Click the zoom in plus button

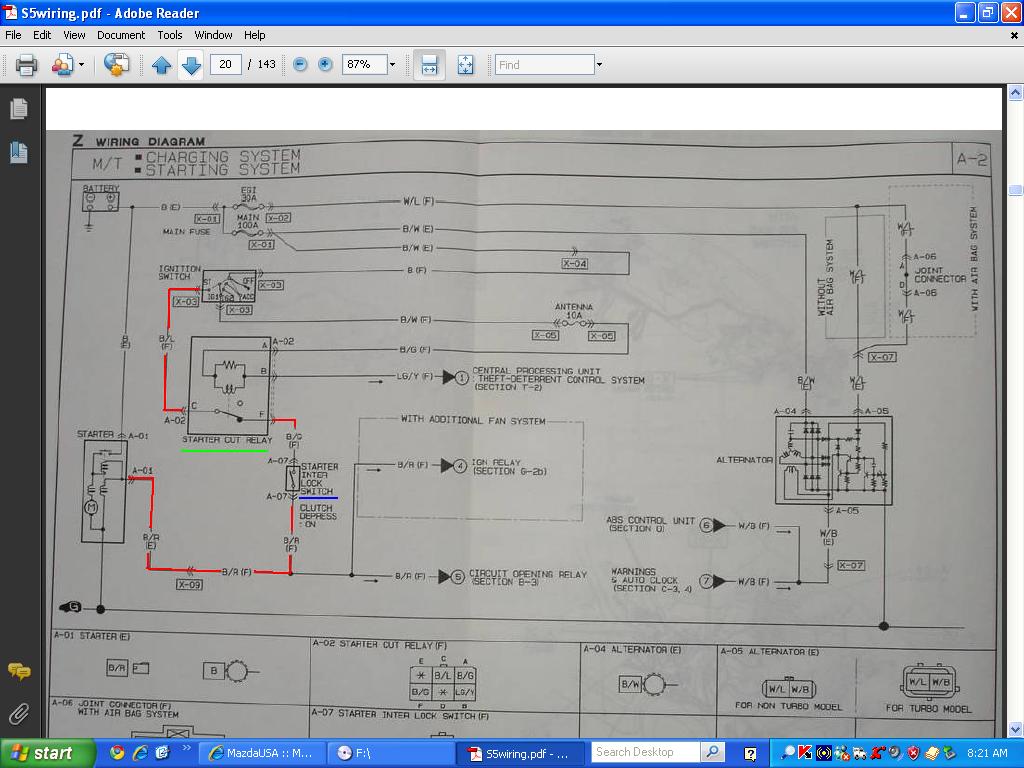click(x=325, y=64)
